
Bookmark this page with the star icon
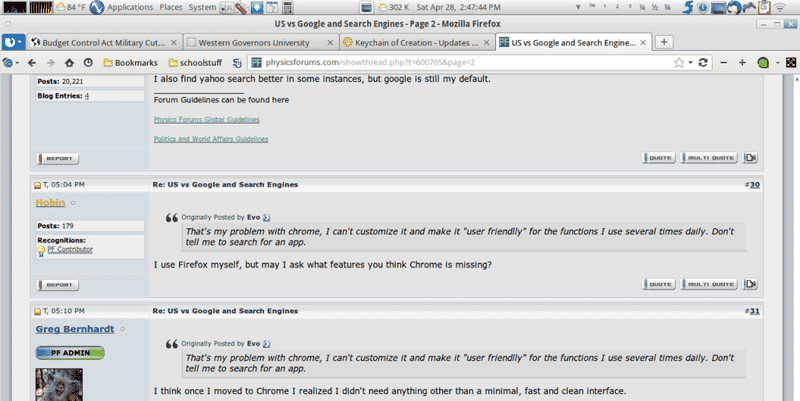coord(679,62)
